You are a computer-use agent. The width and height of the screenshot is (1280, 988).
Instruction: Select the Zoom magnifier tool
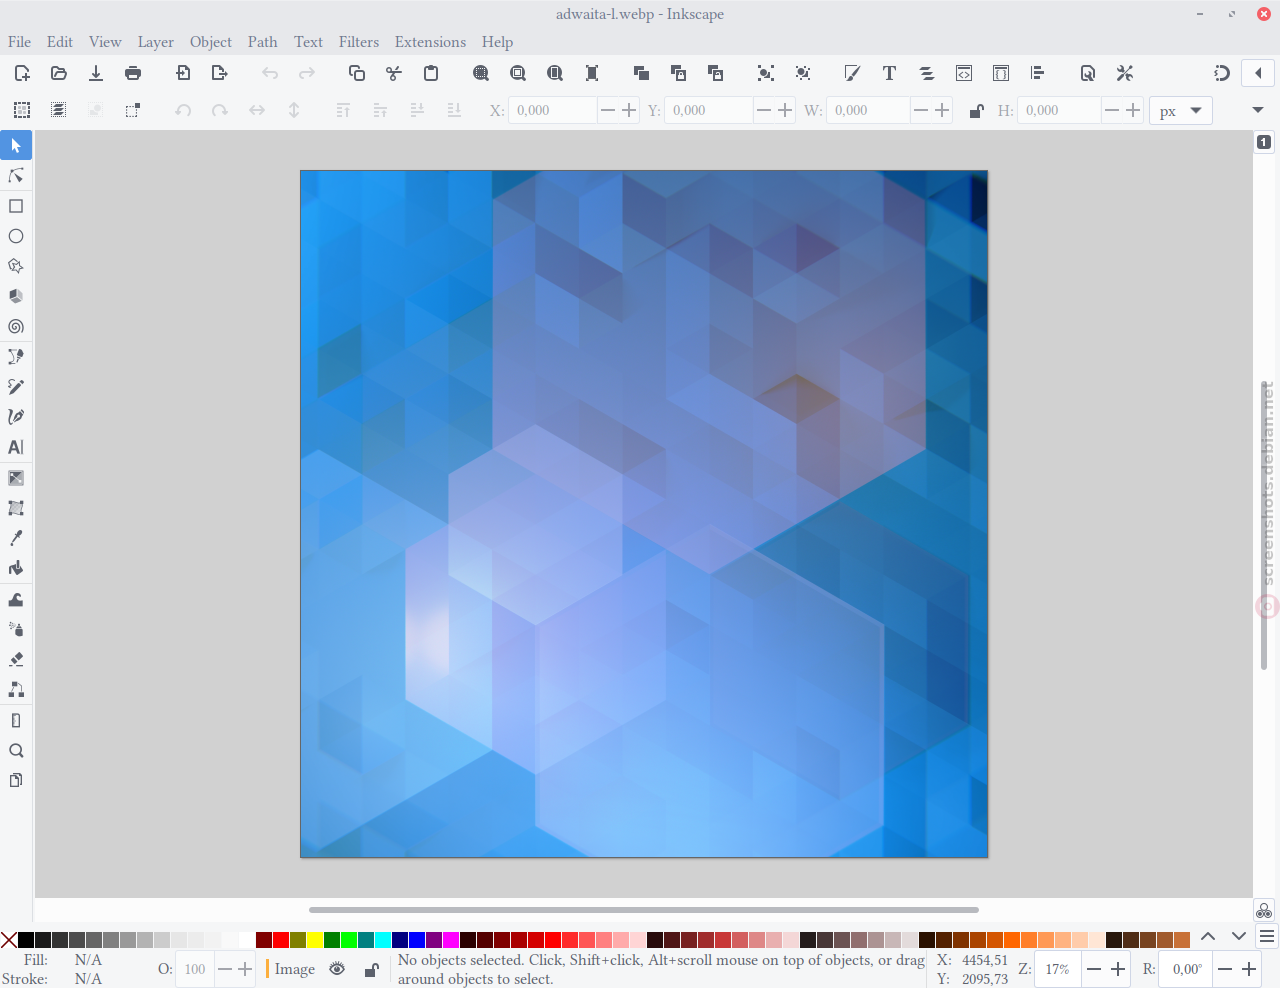16,750
